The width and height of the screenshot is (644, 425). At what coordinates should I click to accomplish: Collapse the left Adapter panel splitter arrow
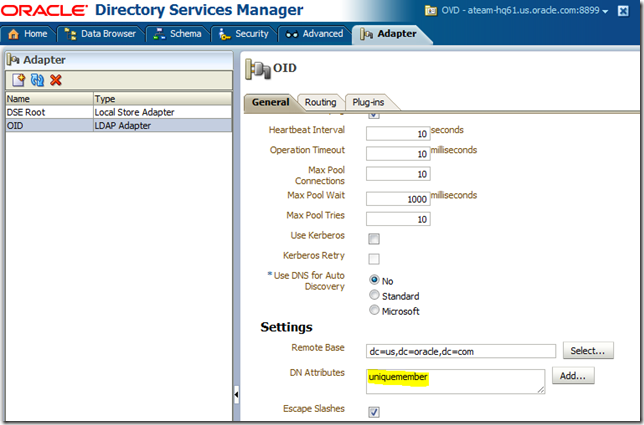pyautogui.click(x=235, y=395)
